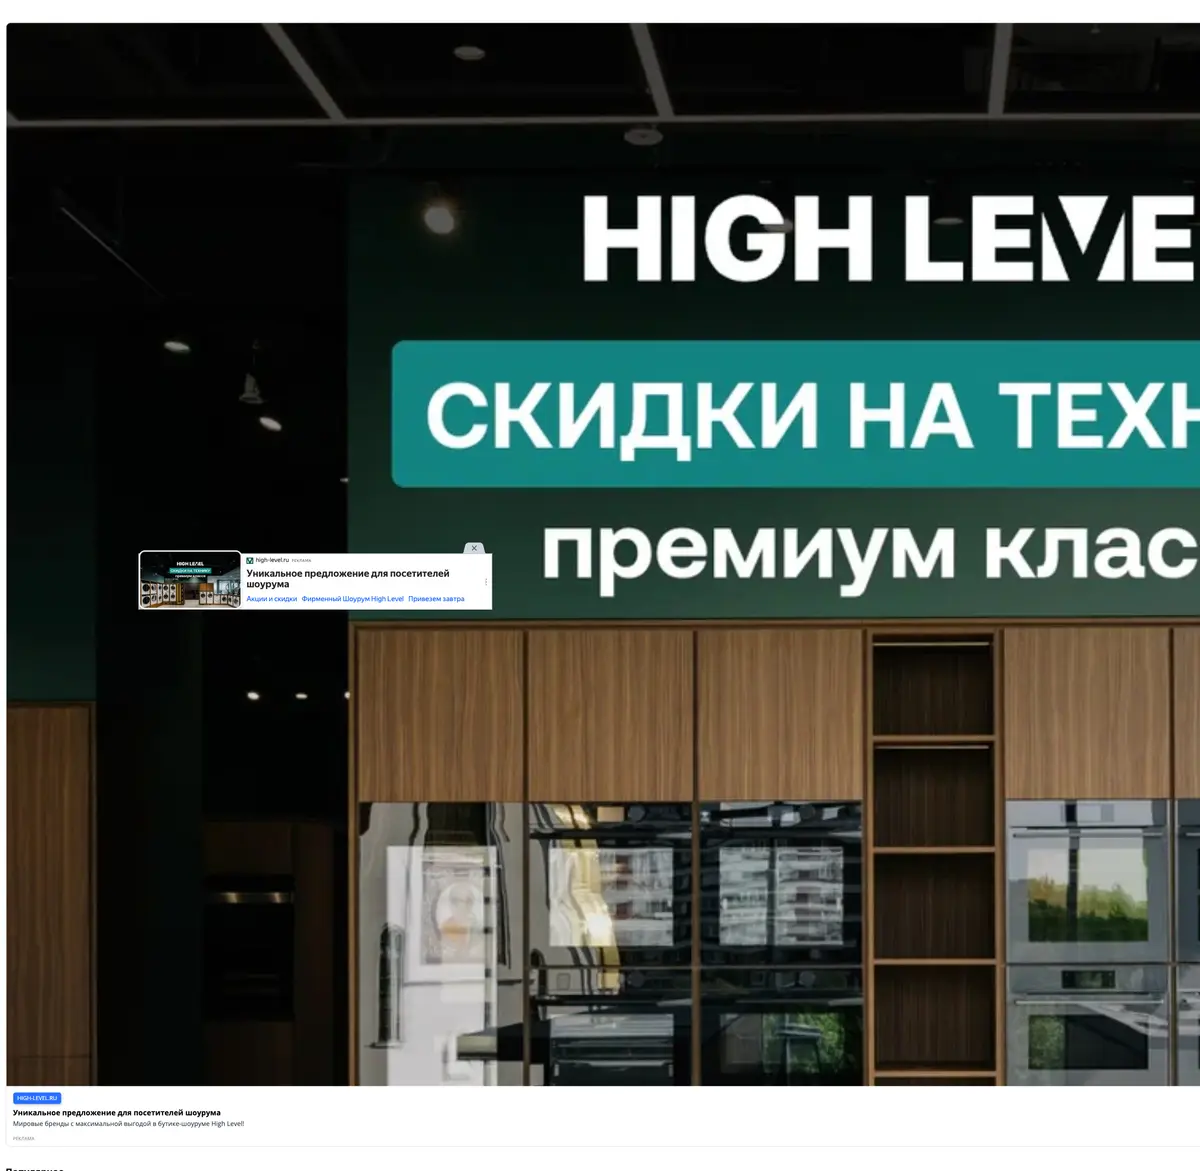Viewport: 1200px width, 1171px height.
Task: Click the blue HIGH-LEVEL.RU badge
Action: 37,1098
